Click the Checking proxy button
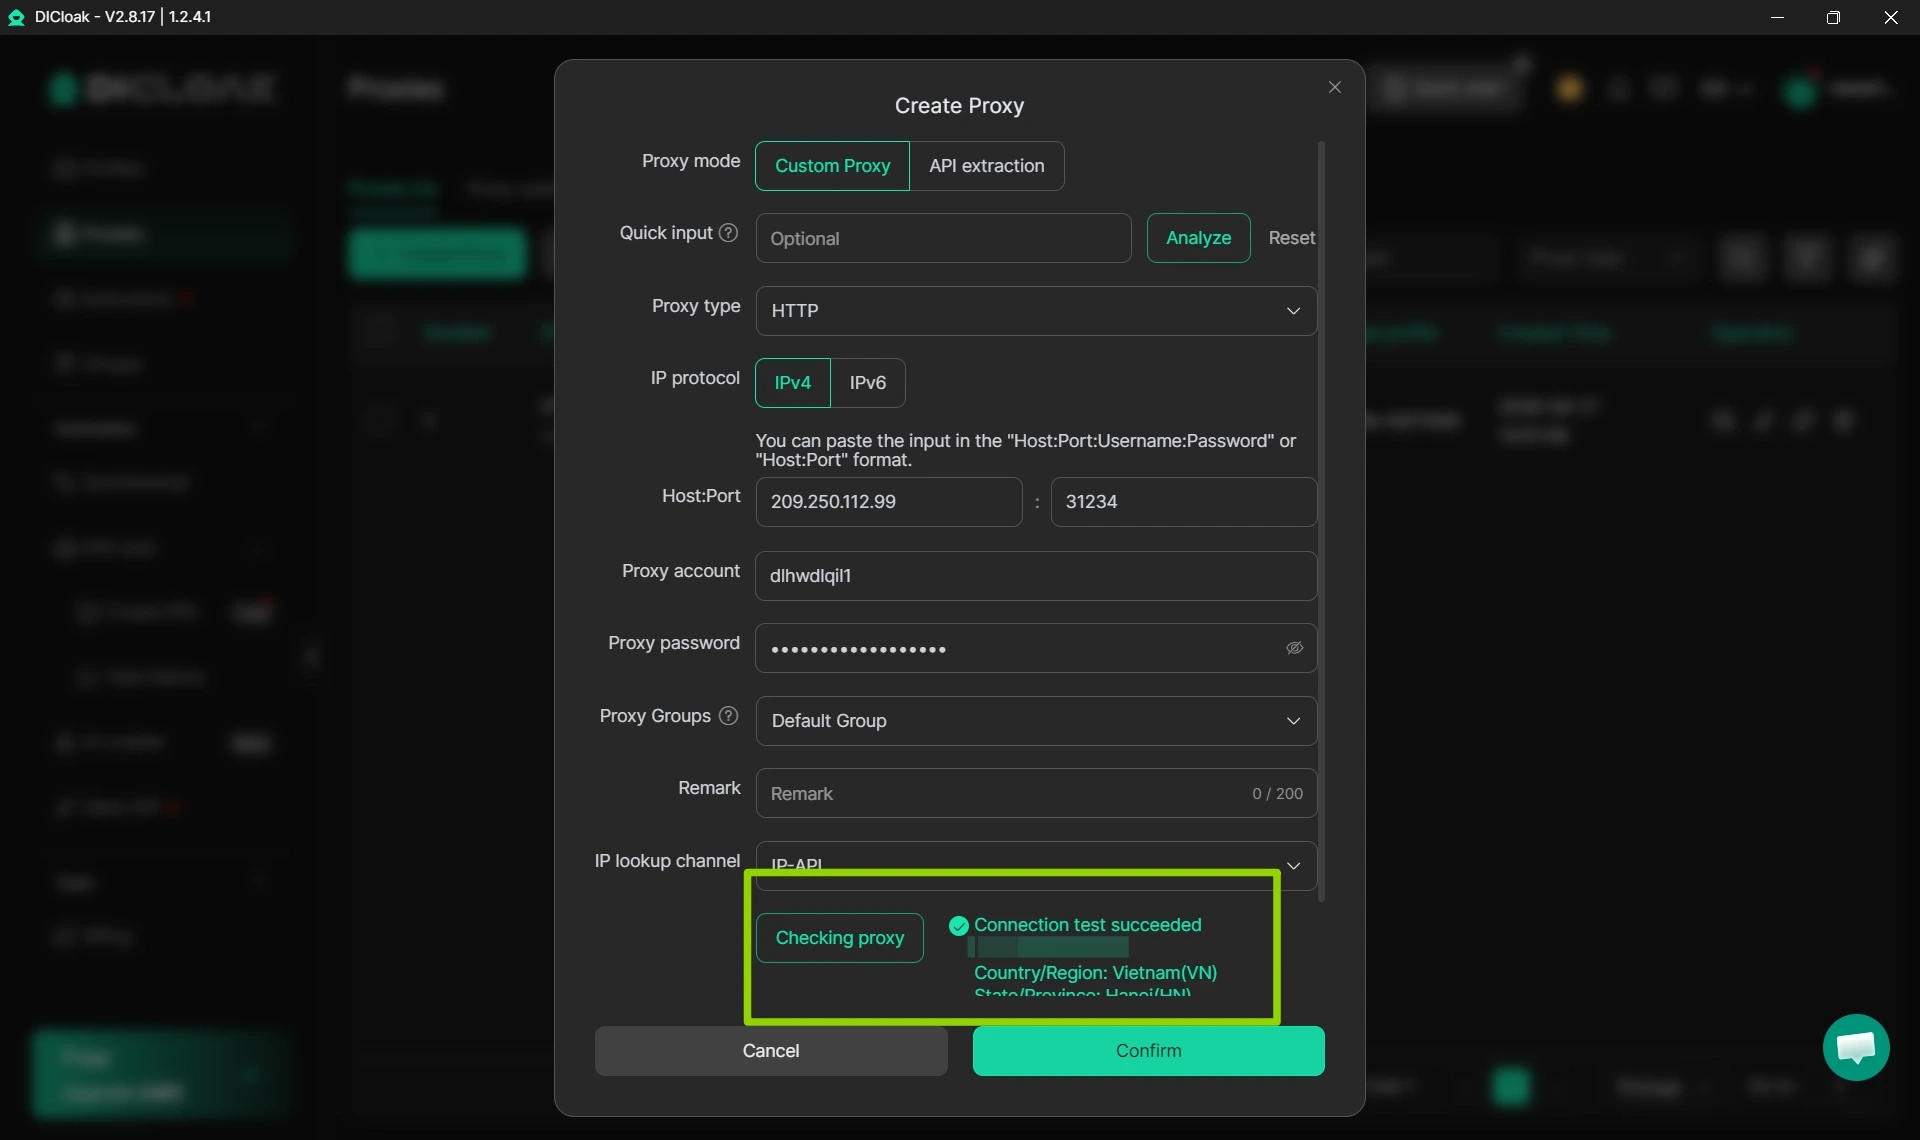Image resolution: width=1920 pixels, height=1140 pixels. (x=840, y=938)
